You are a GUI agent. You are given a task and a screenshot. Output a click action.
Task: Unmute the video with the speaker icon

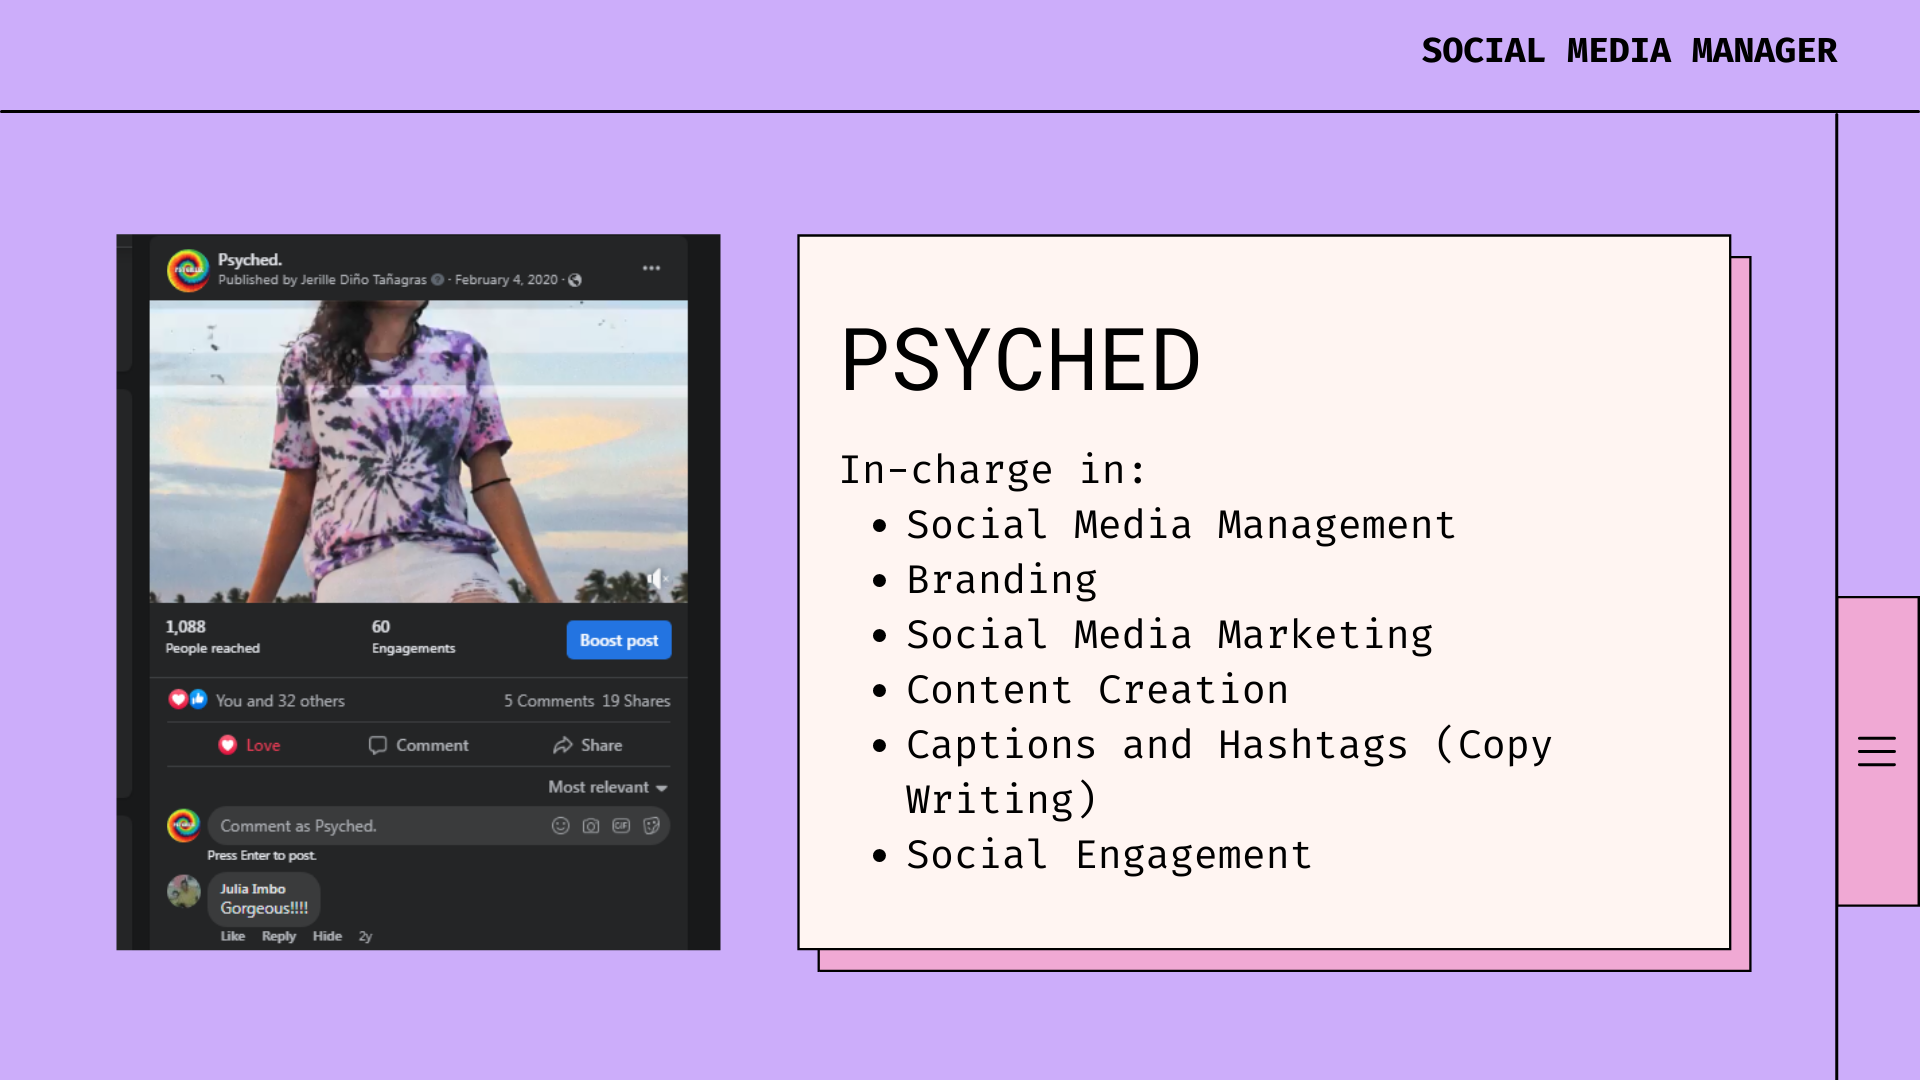click(x=656, y=578)
